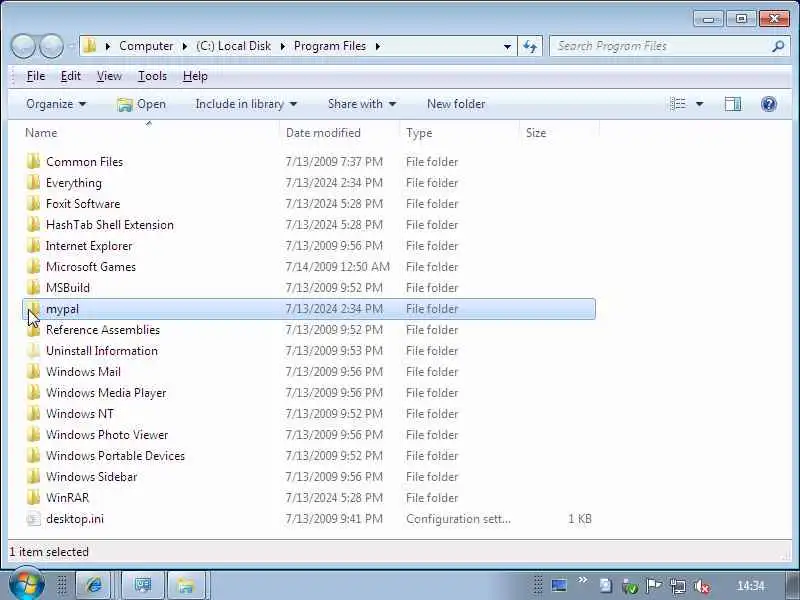Click the taskbar clock showing 14:34
Viewport: 800px width, 600px height.
tap(751, 586)
